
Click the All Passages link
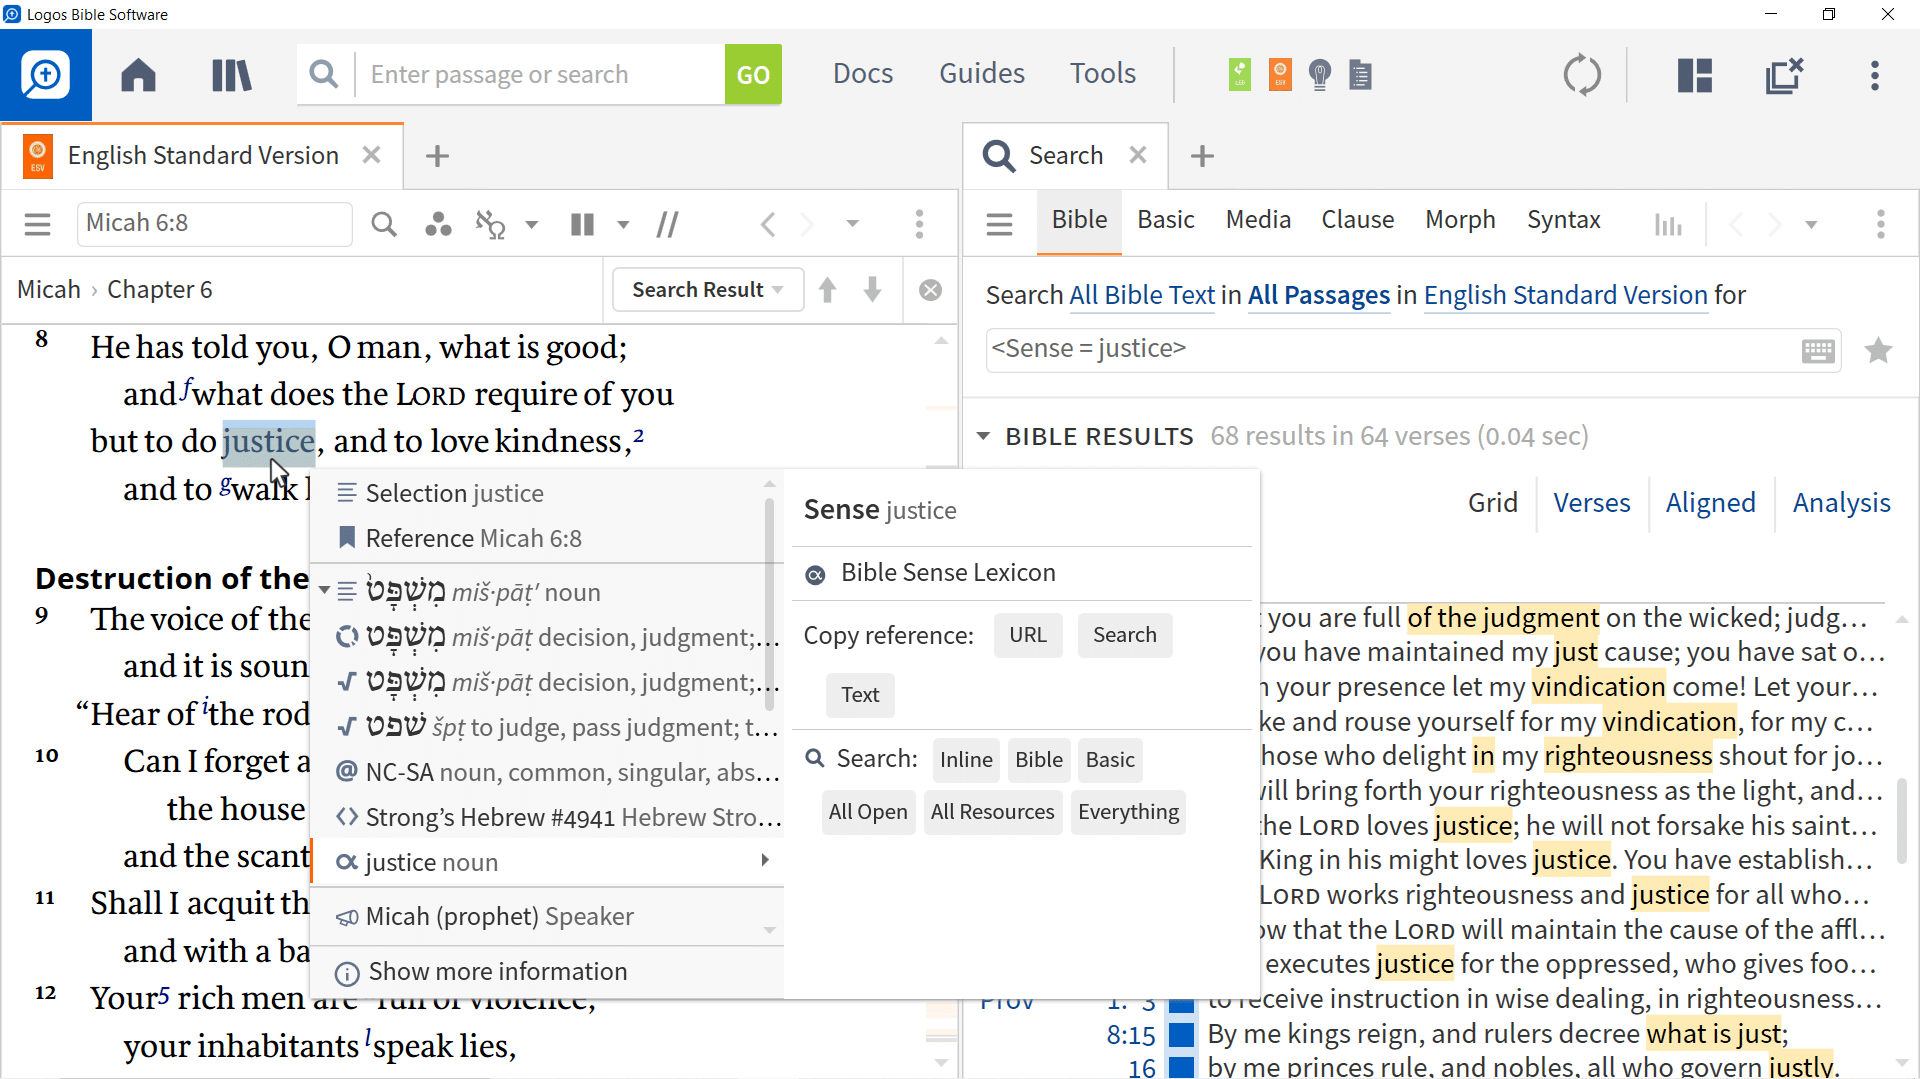point(1318,295)
